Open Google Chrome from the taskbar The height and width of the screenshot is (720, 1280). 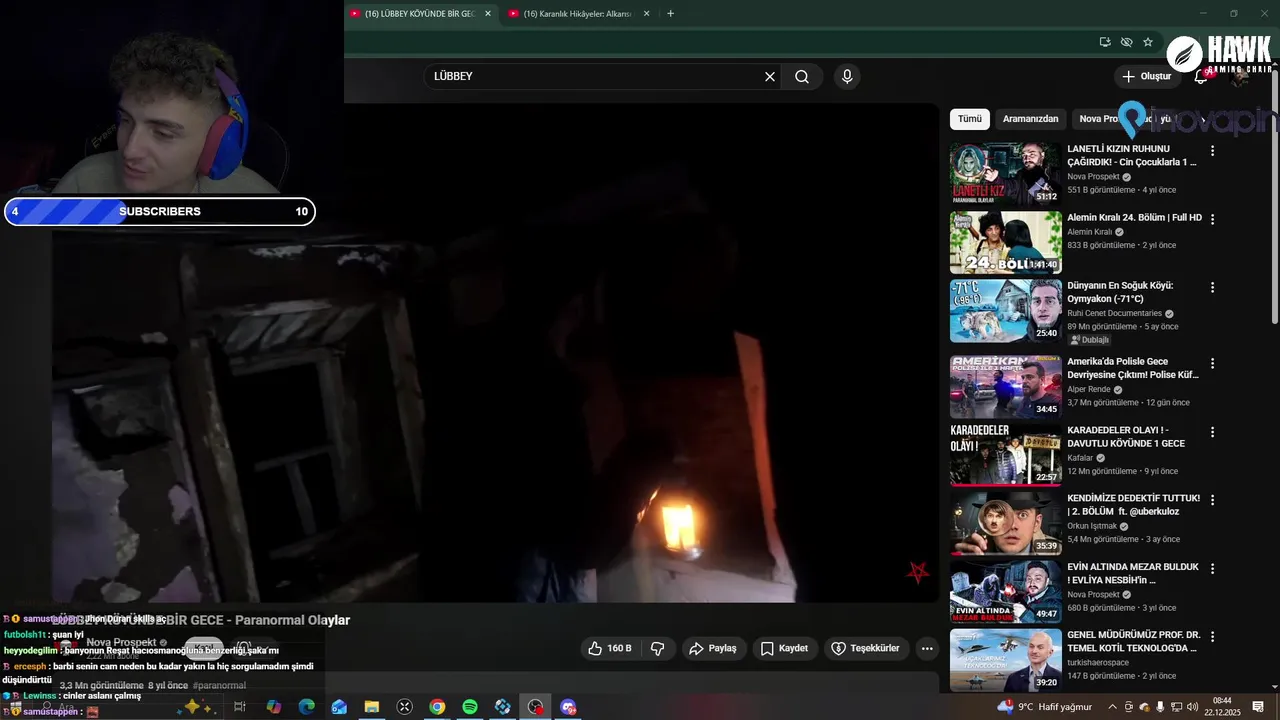[437, 707]
